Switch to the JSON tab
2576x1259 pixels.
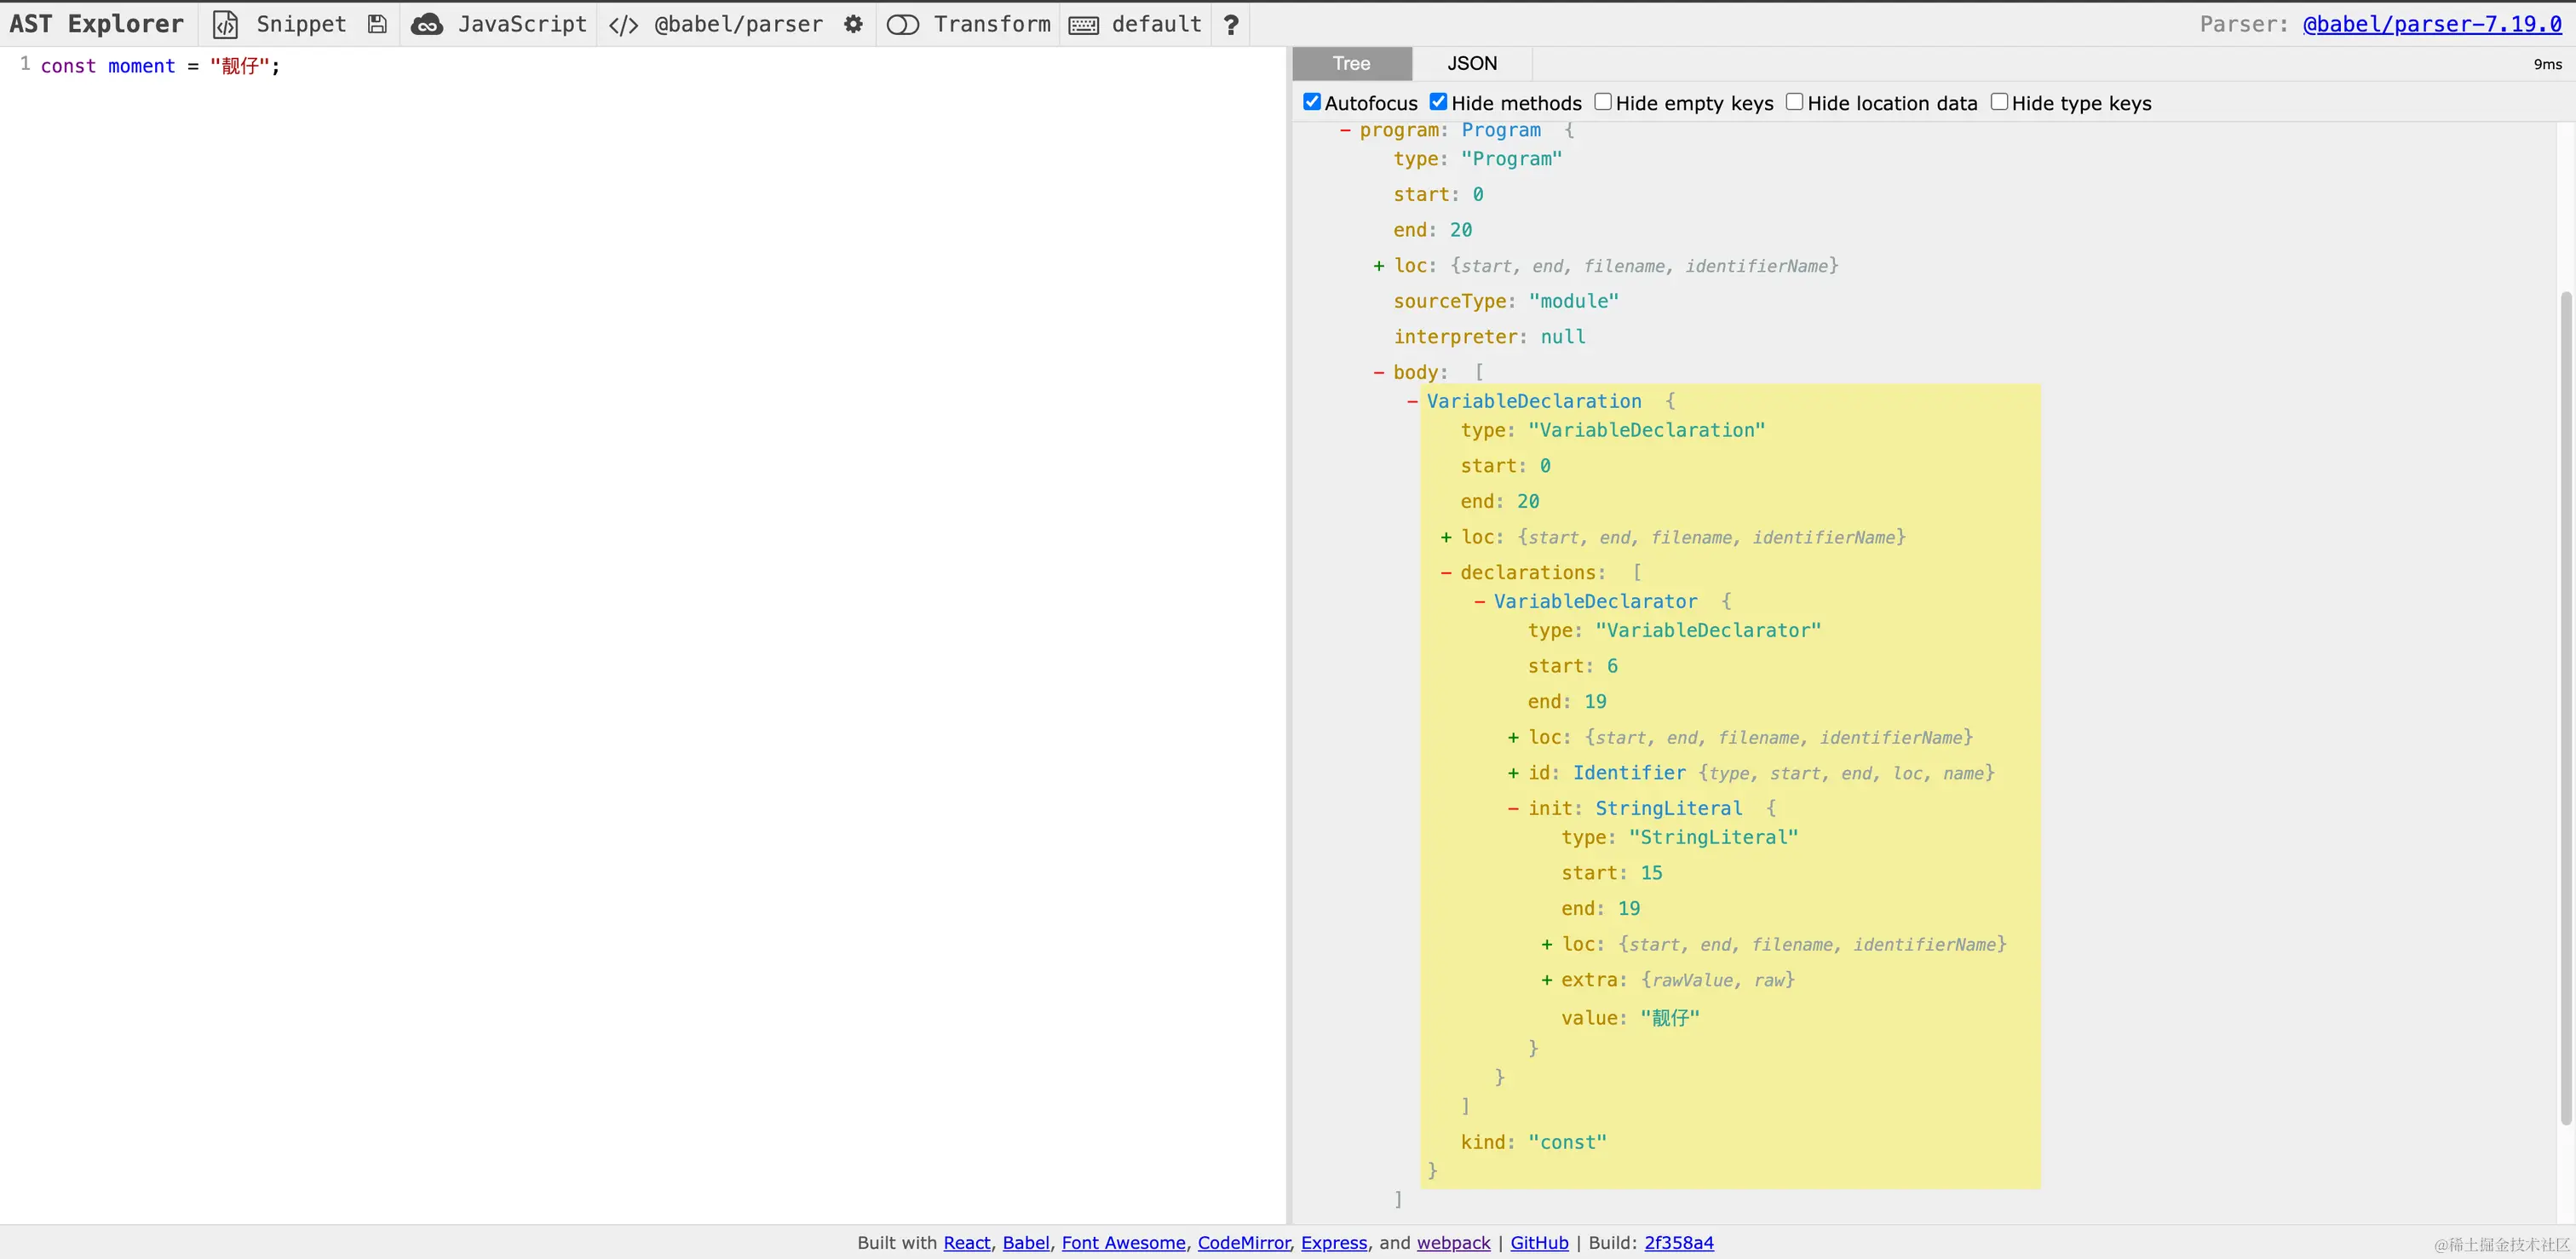[x=1472, y=63]
